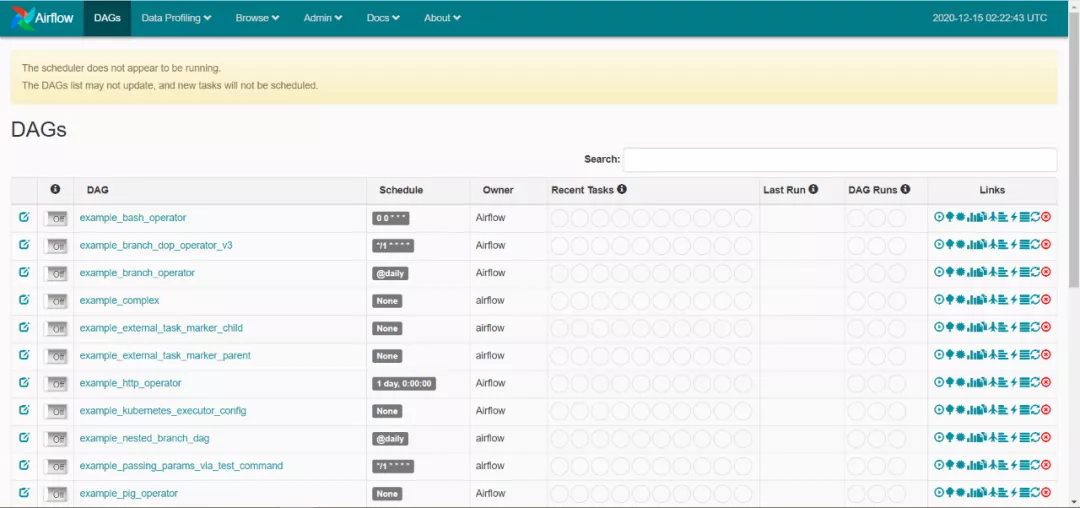The width and height of the screenshot is (1080, 508).
Task: Open Code View lightning icon for example_http_operator
Action: click(1014, 382)
